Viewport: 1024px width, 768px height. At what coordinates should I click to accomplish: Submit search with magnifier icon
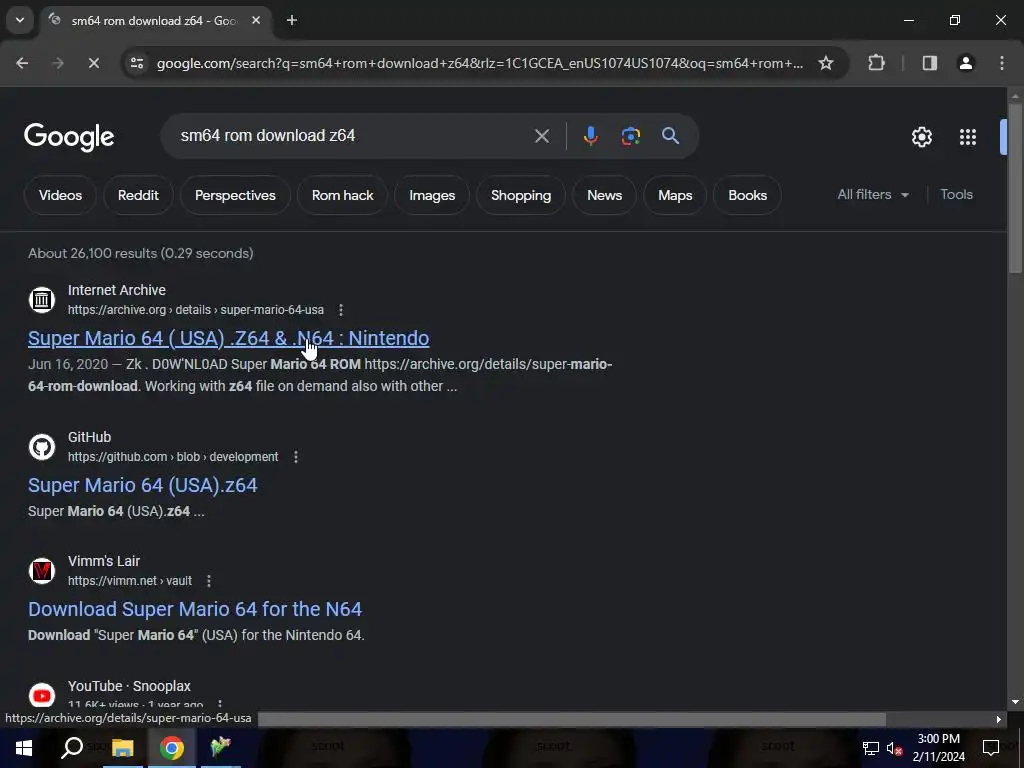pos(670,136)
